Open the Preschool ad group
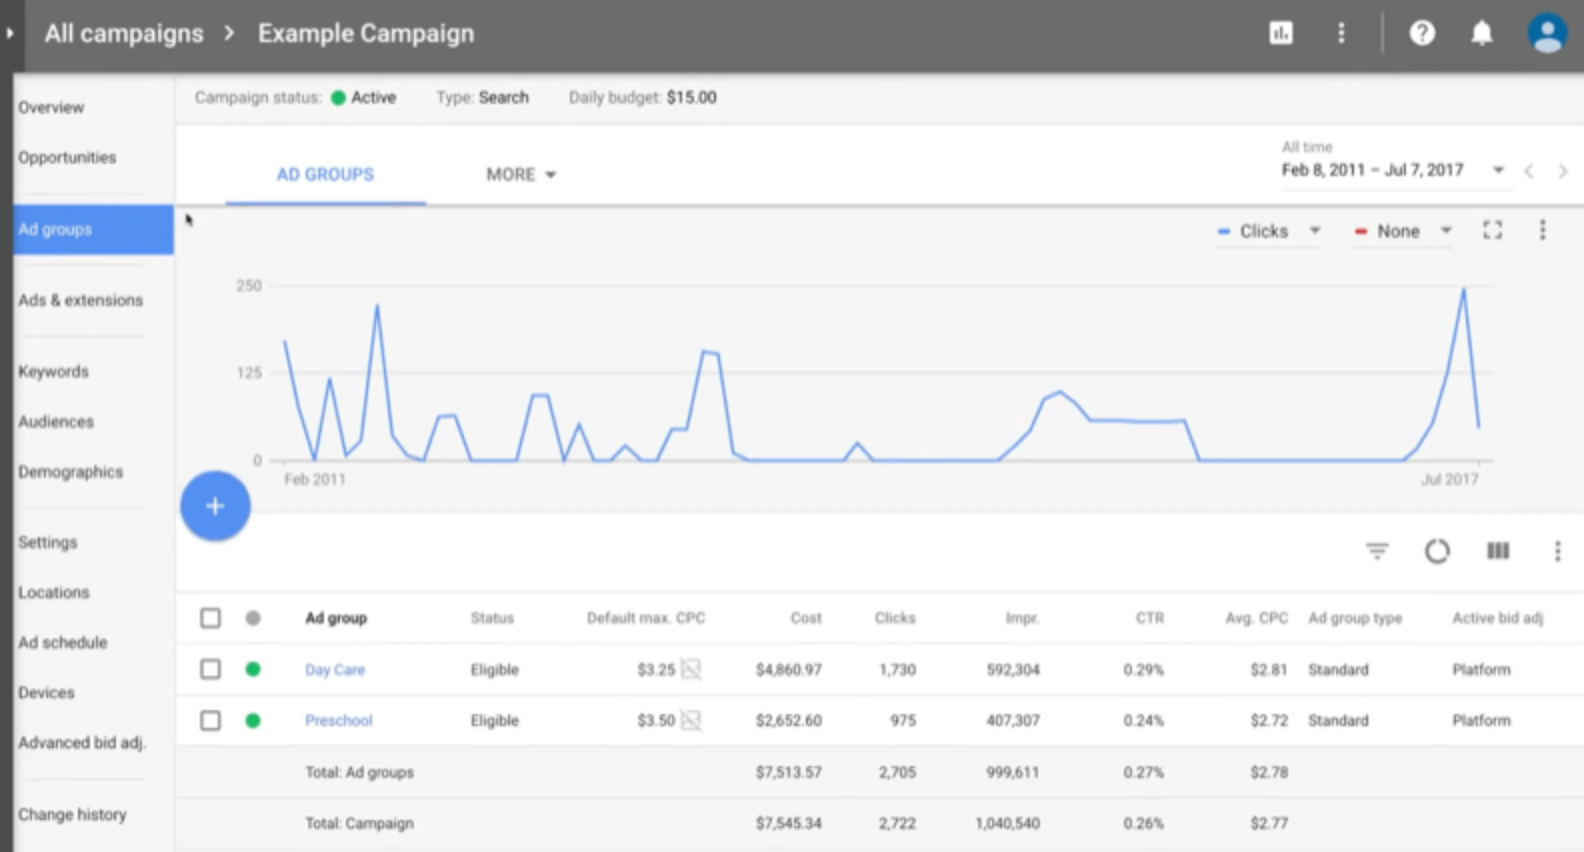The width and height of the screenshot is (1584, 852). click(338, 720)
